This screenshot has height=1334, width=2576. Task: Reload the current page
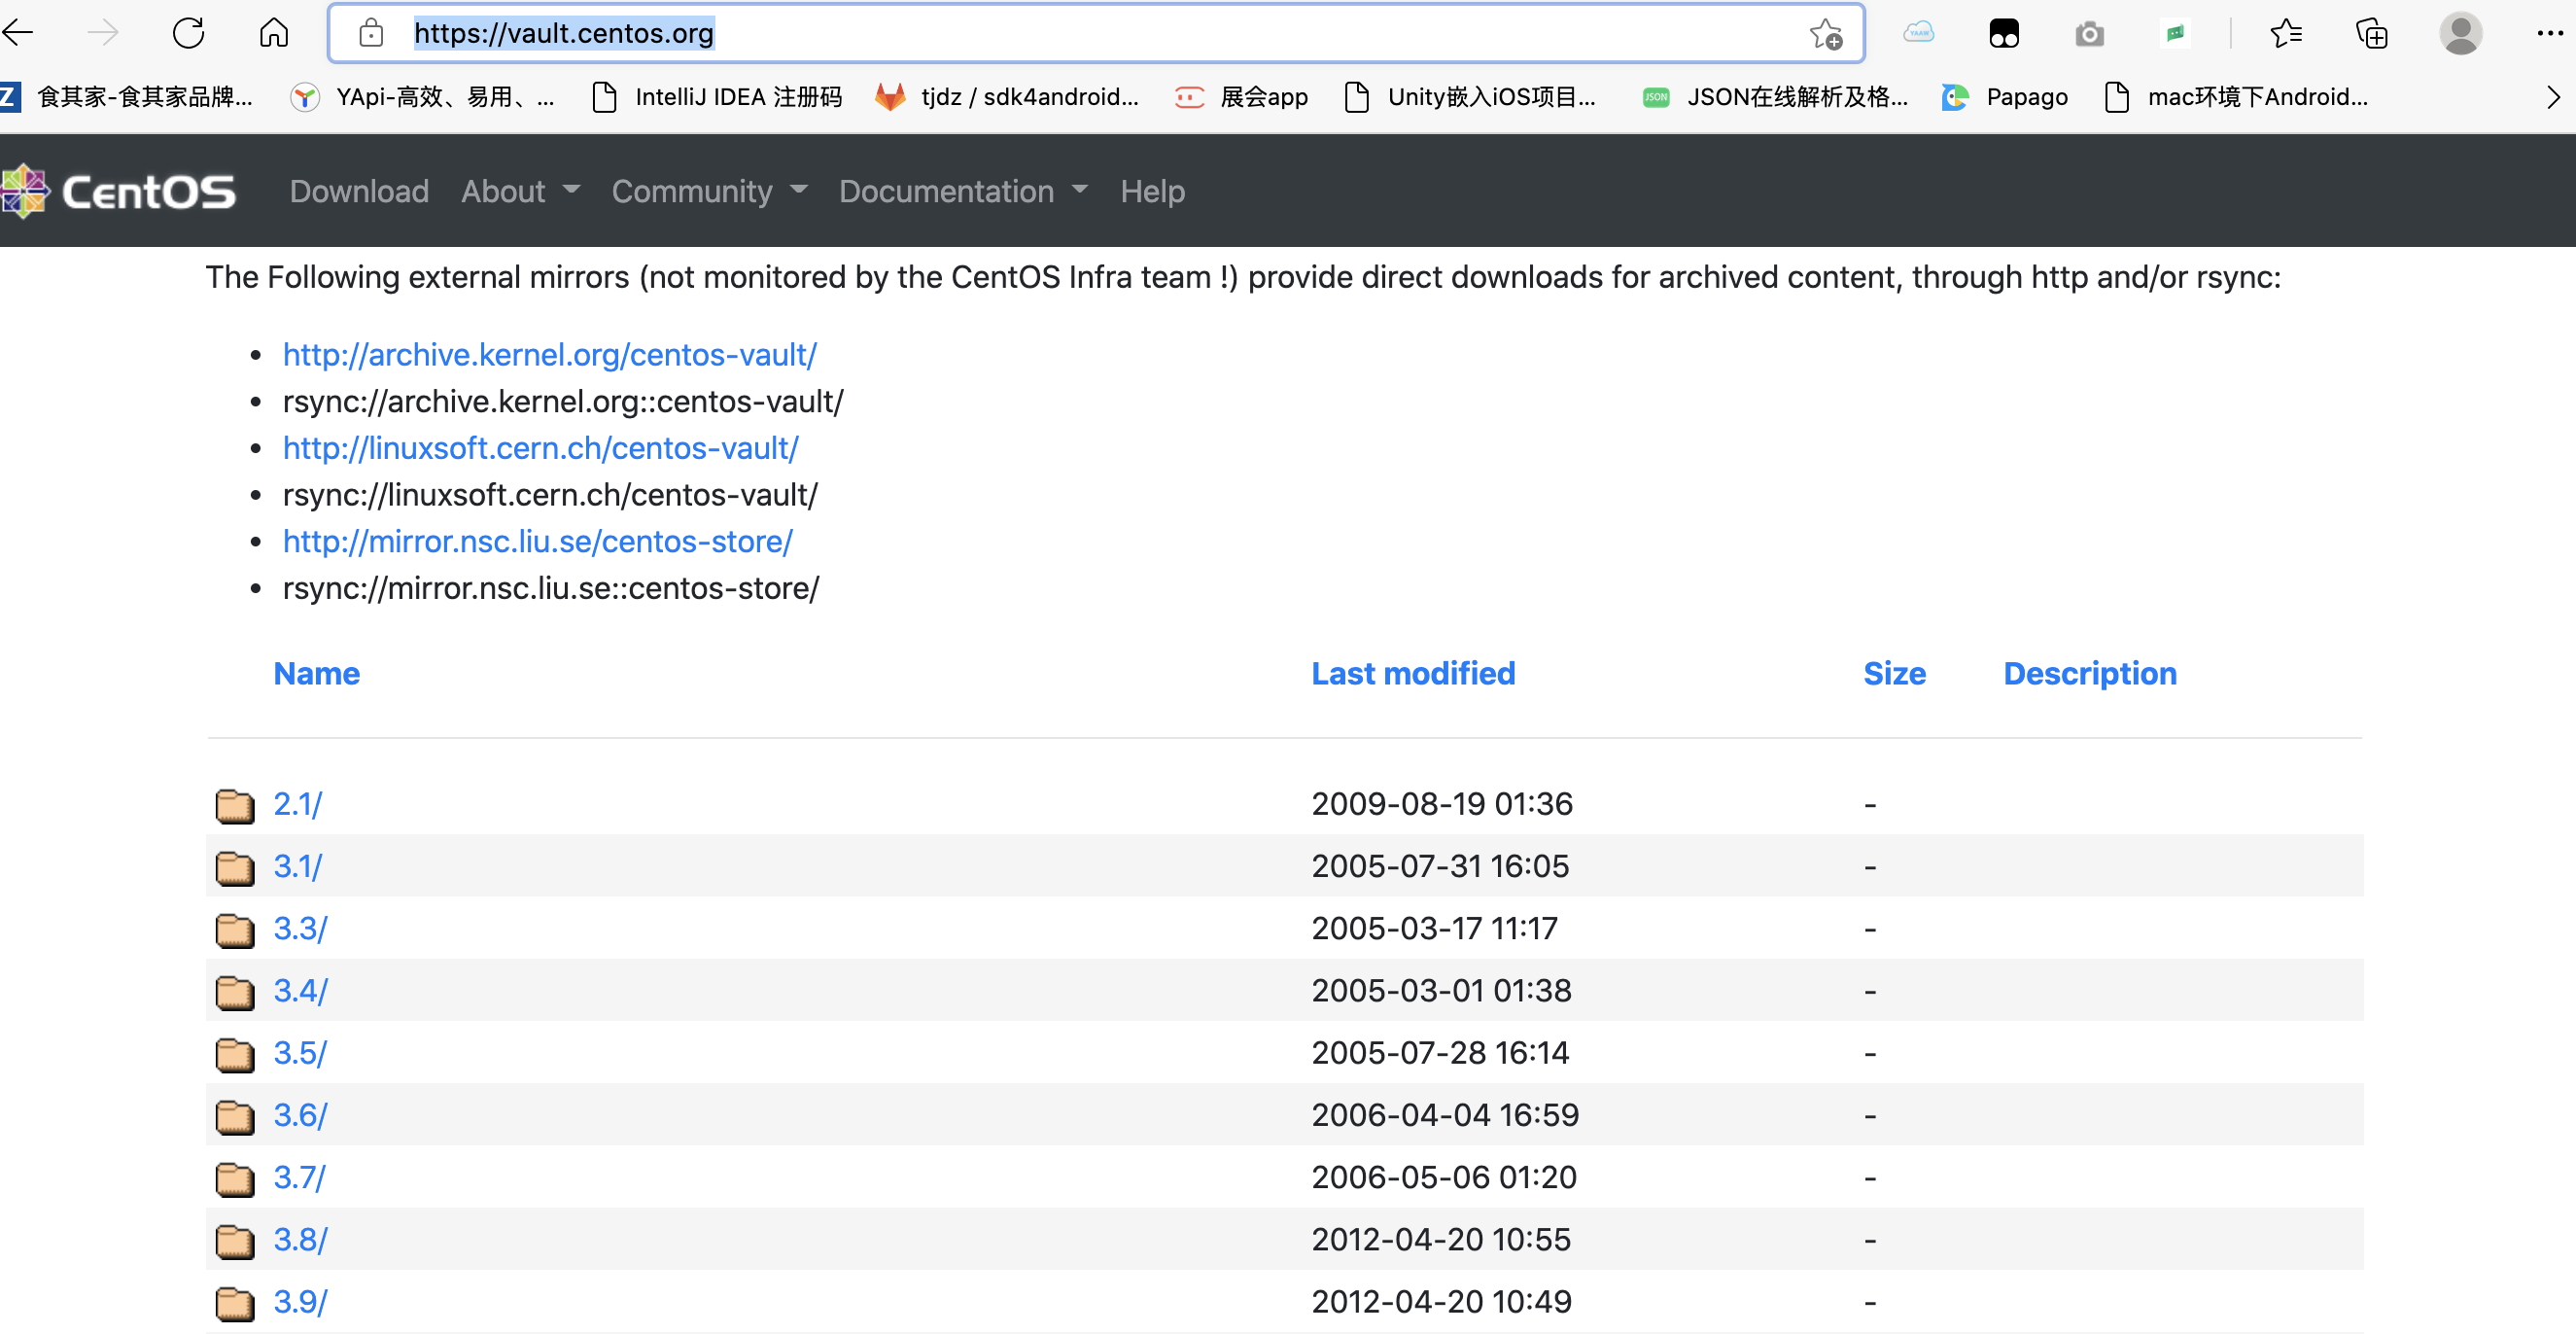point(189,32)
